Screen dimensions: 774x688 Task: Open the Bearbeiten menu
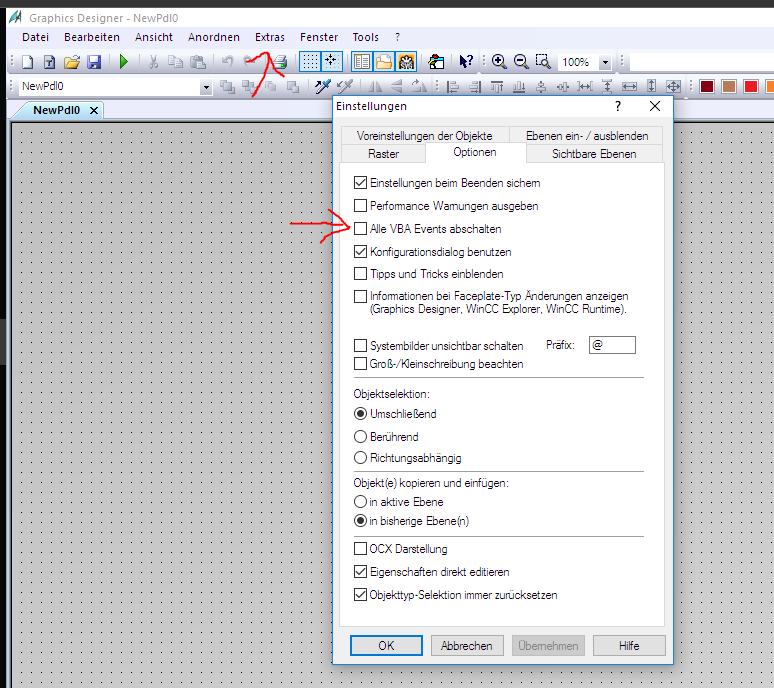coord(92,37)
